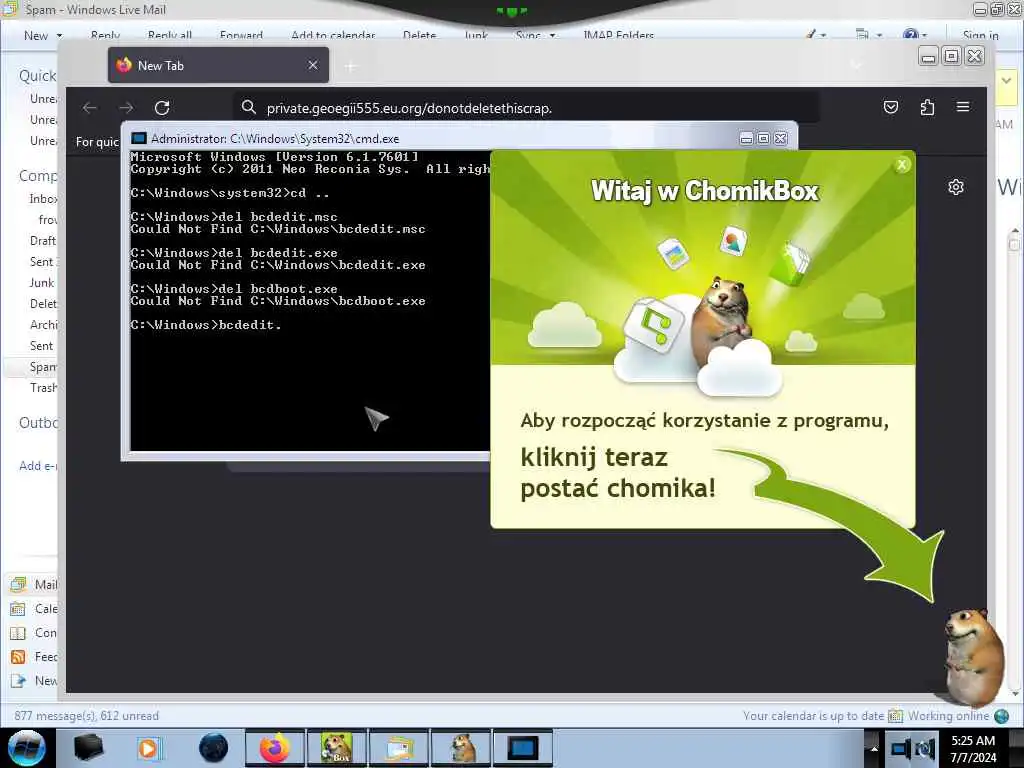
Task: Select the New Tab browser tab
Action: pyautogui.click(x=218, y=65)
